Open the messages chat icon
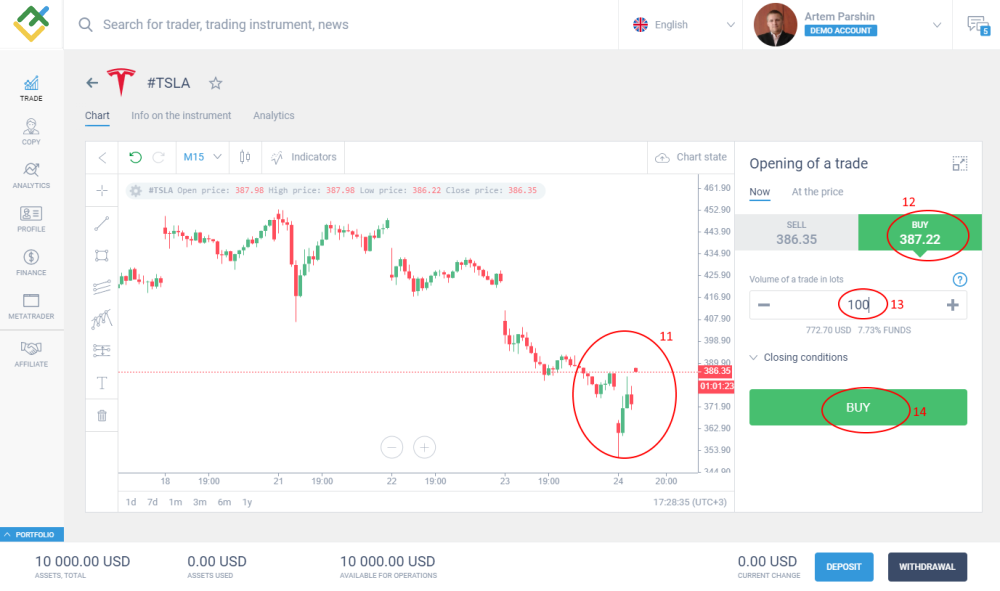The image size is (1000, 591). 975,25
